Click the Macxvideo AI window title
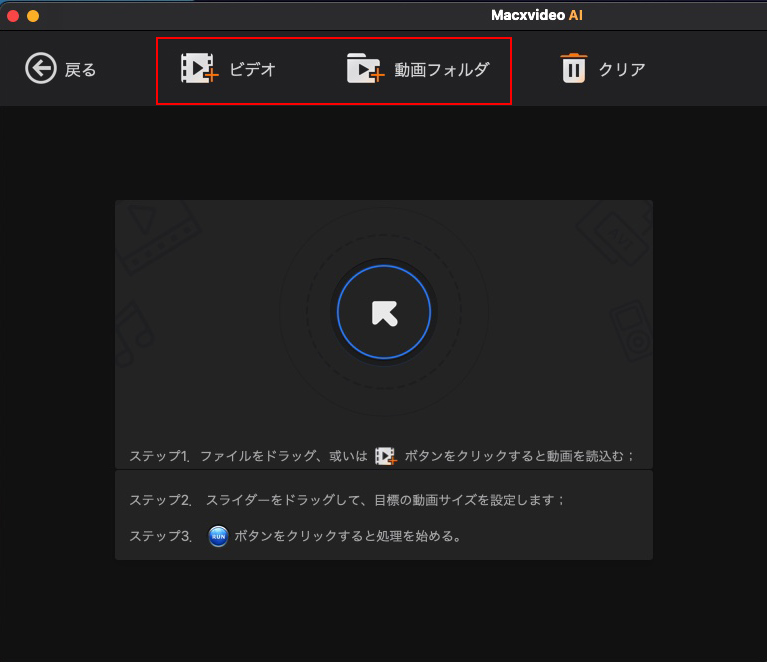The image size is (767, 662). [x=537, y=15]
